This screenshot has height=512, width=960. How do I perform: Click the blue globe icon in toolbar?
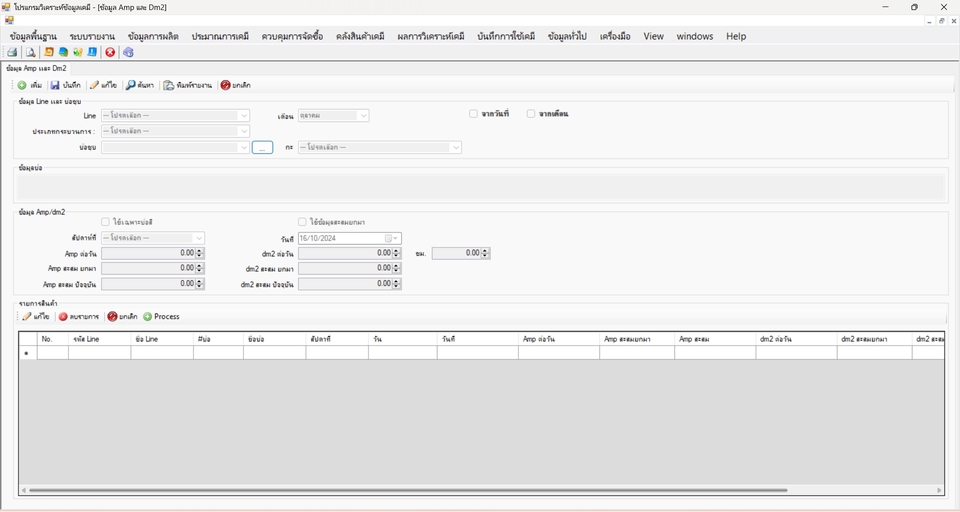(x=63, y=52)
